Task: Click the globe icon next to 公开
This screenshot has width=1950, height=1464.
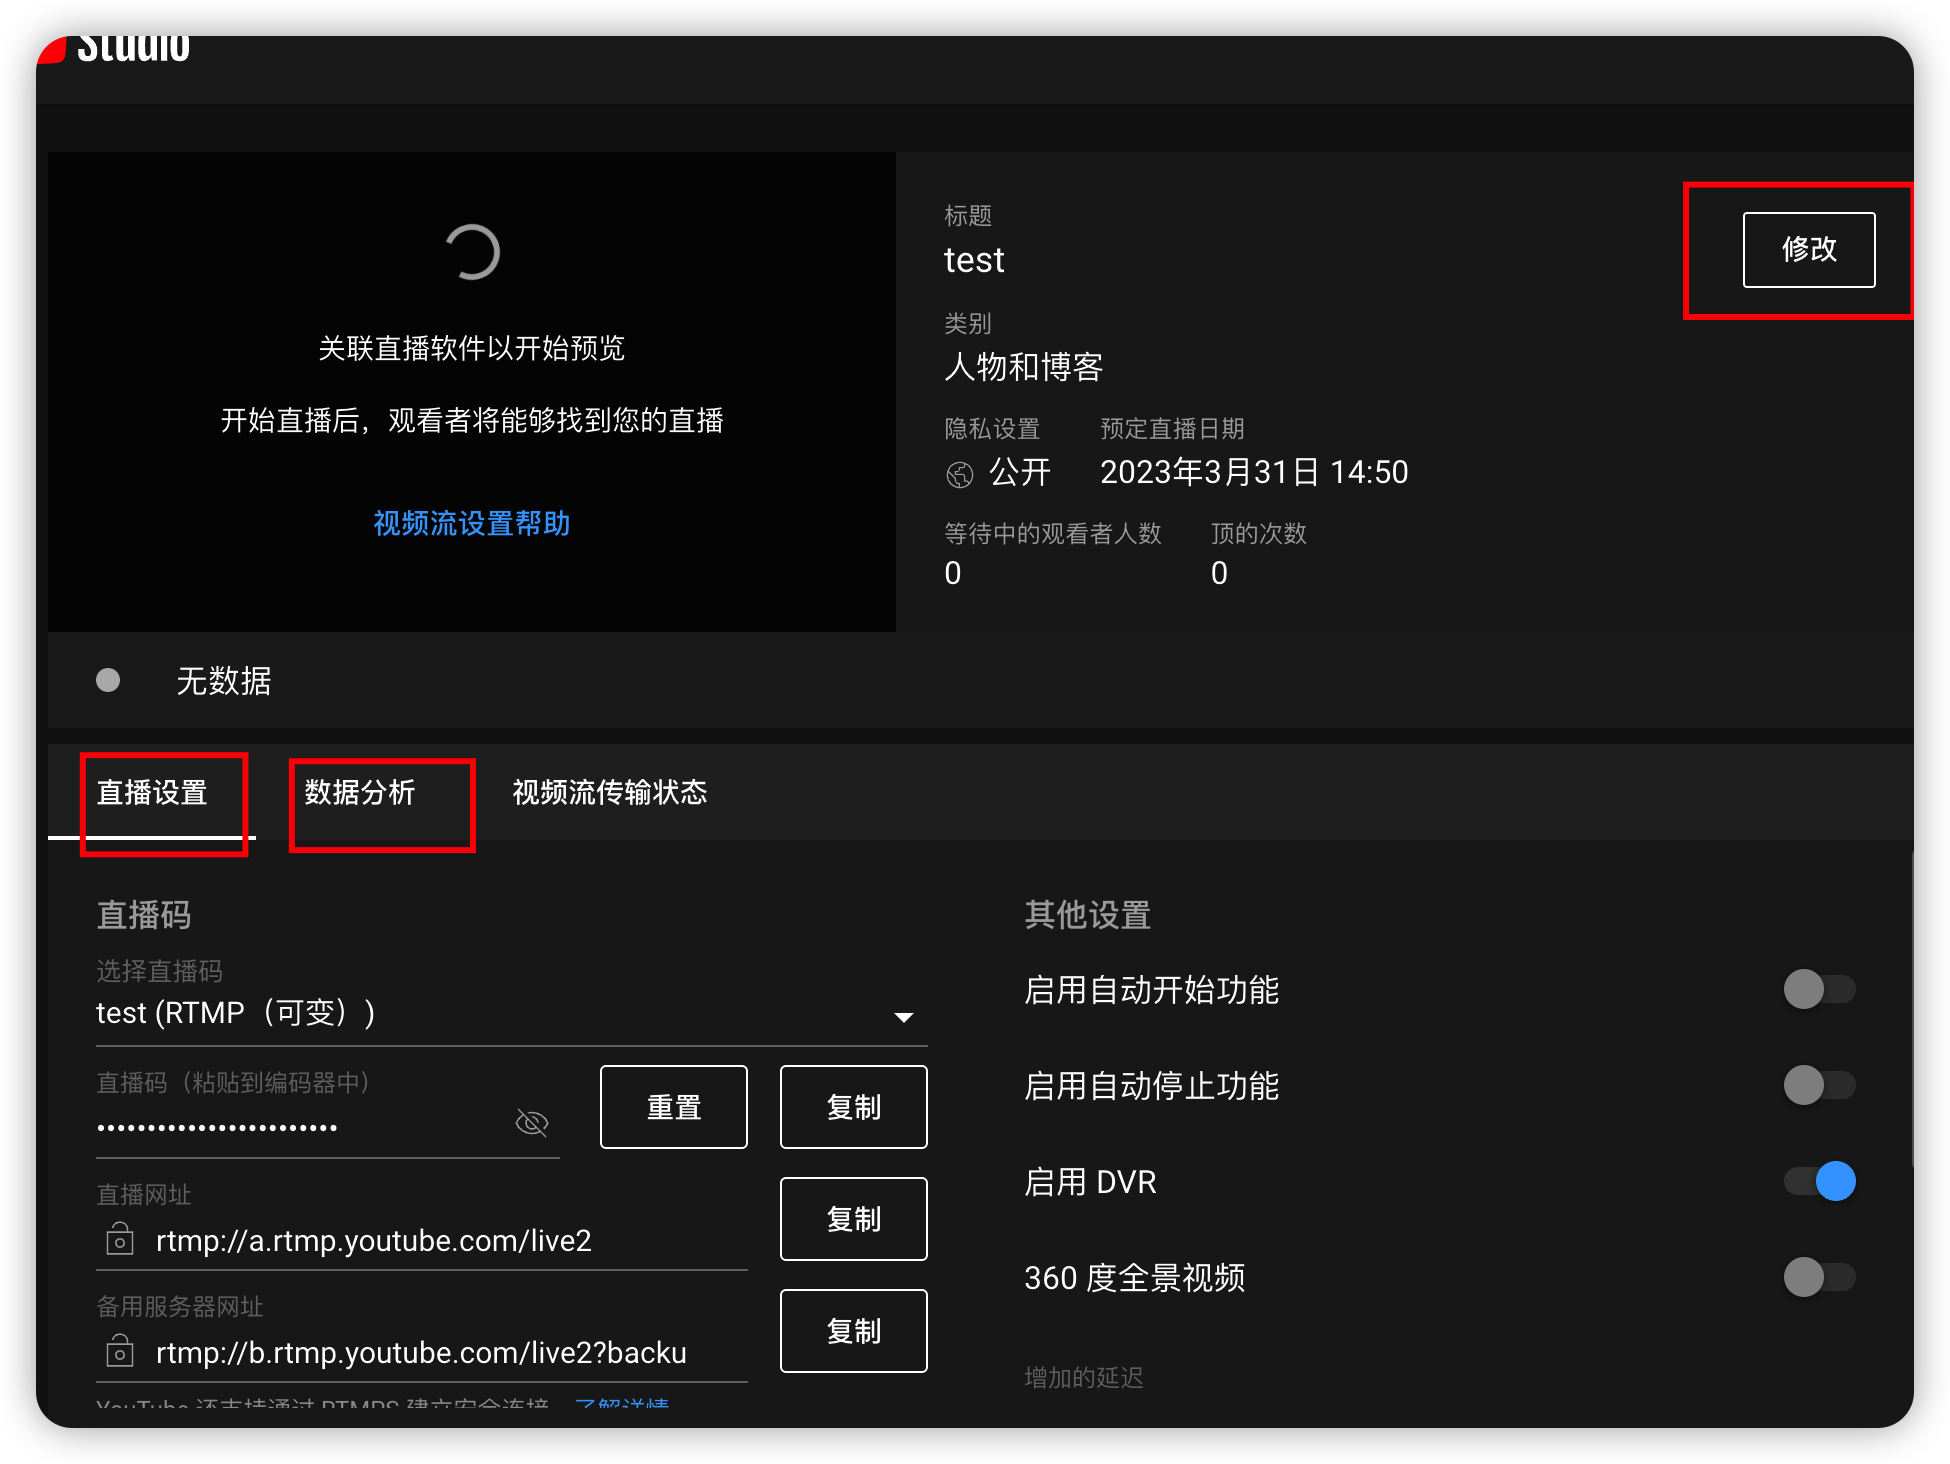Action: pos(959,474)
